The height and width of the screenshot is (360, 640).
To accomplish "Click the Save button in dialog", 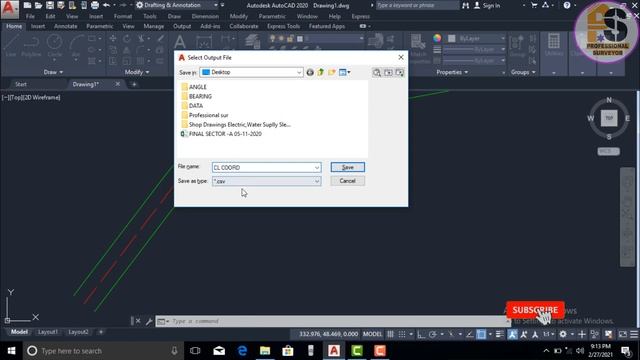I will [348, 167].
